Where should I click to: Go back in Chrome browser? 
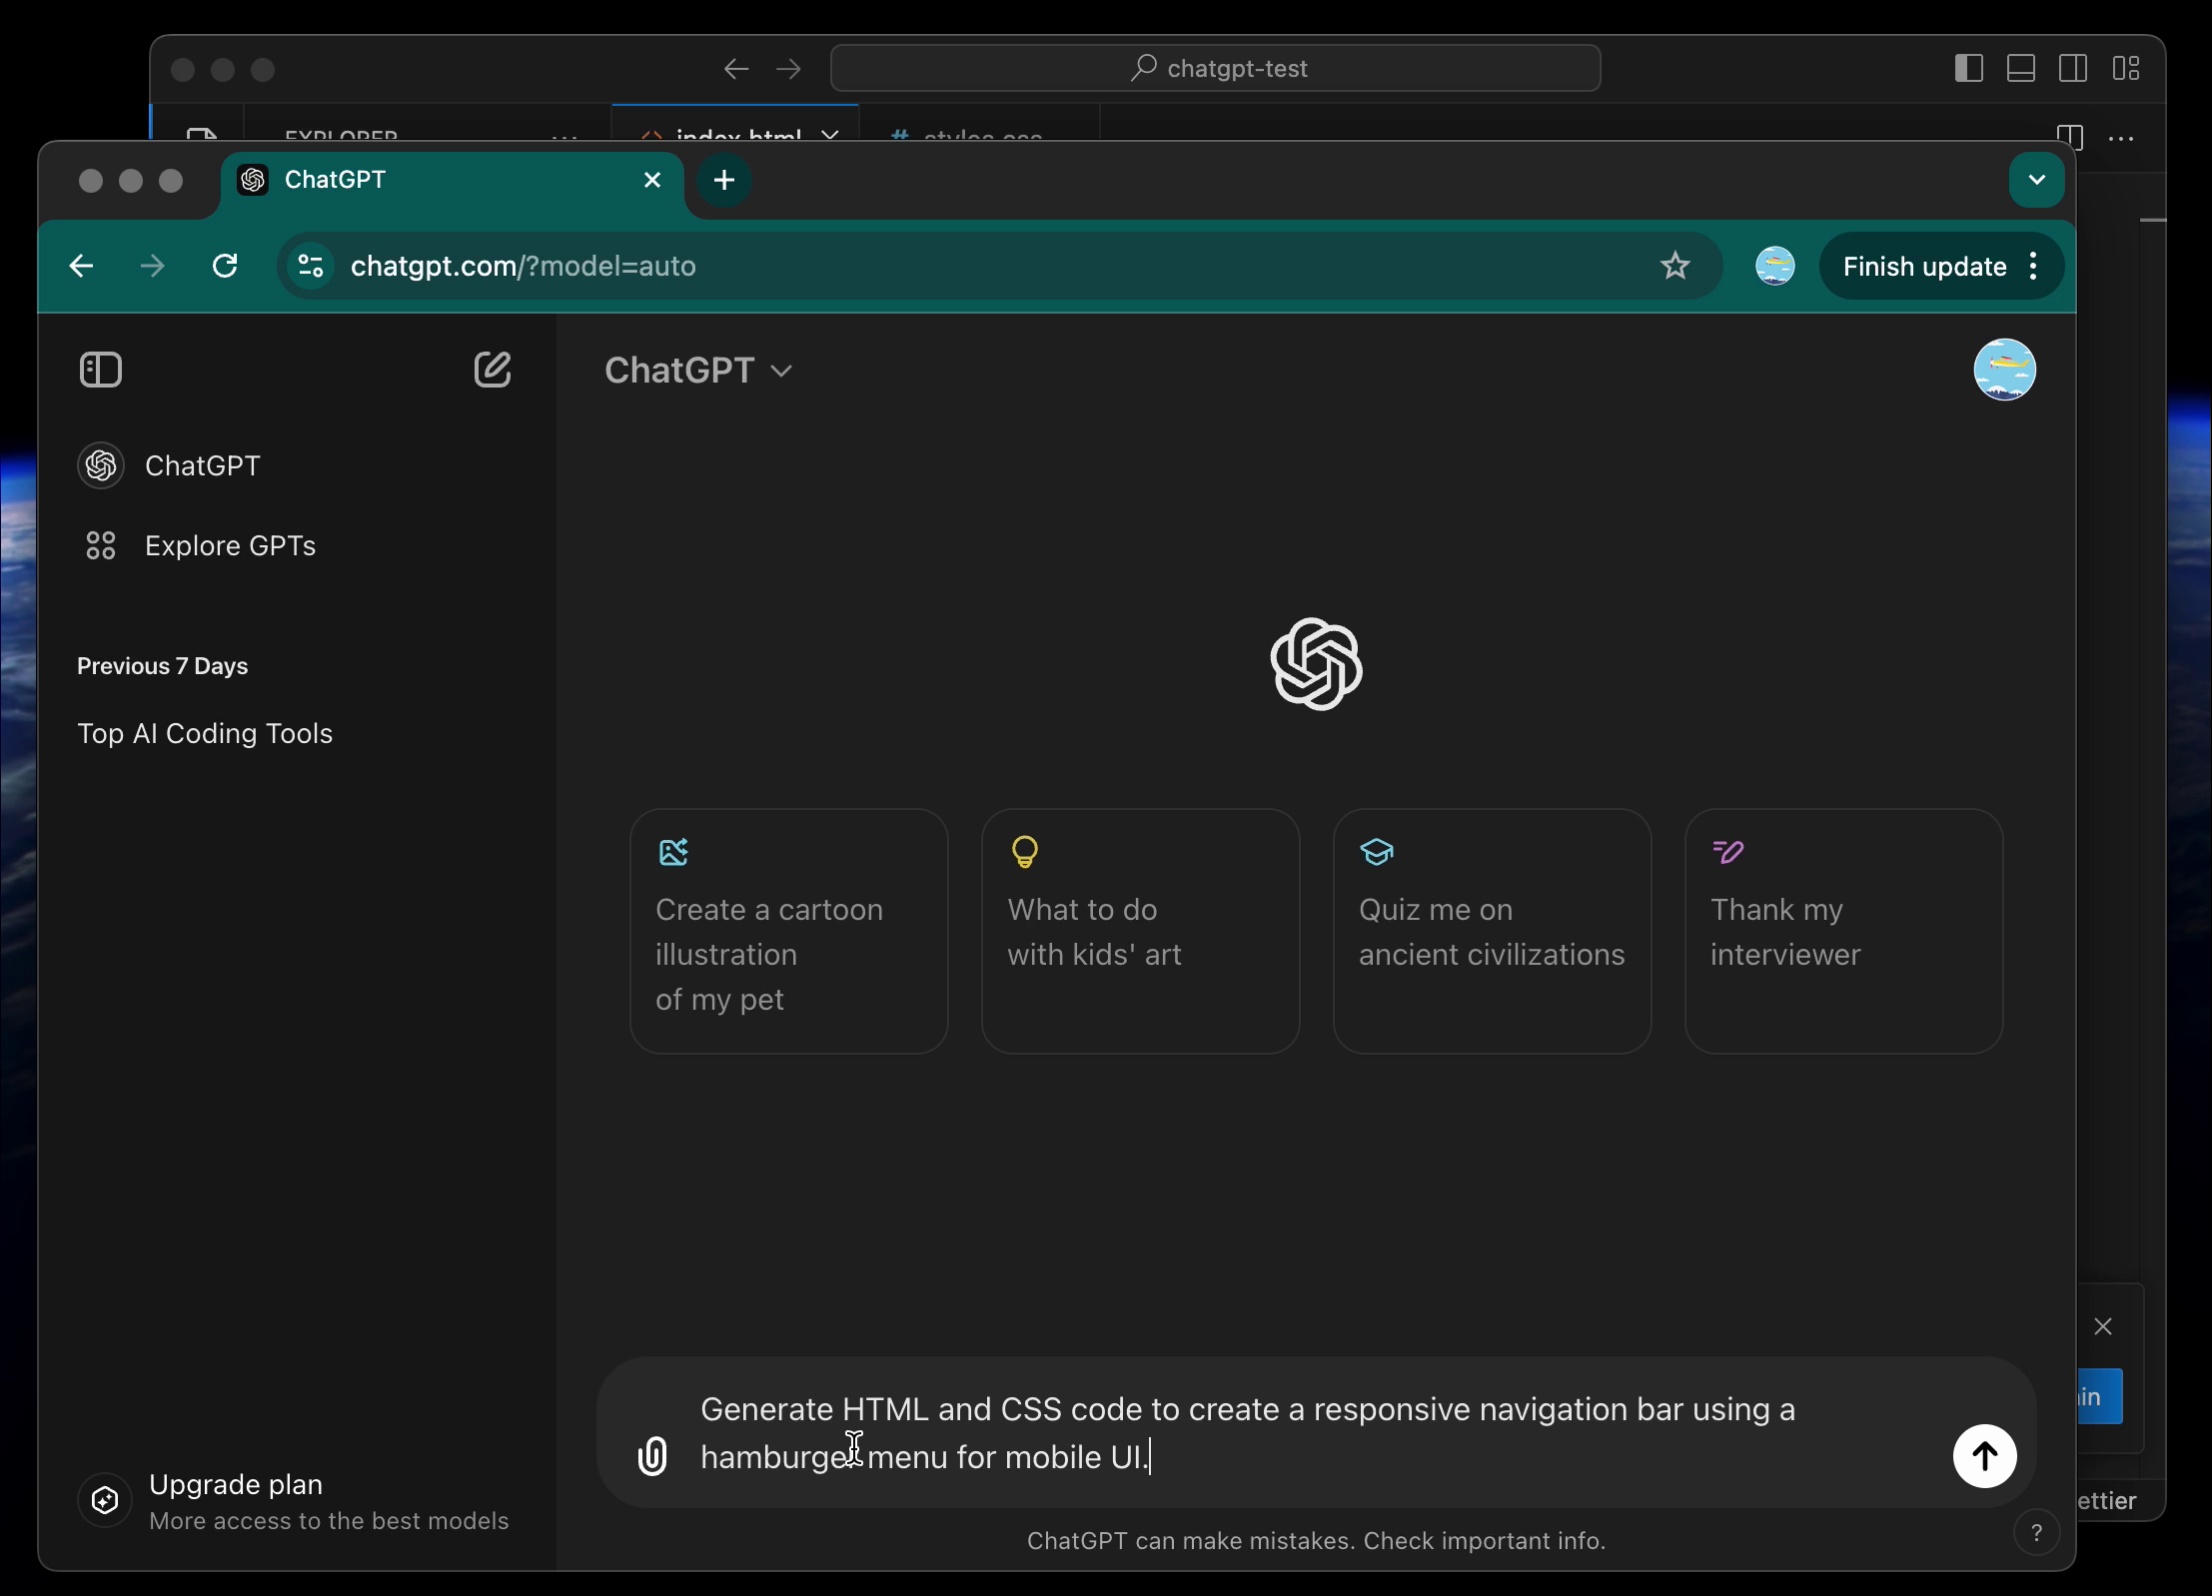[81, 266]
